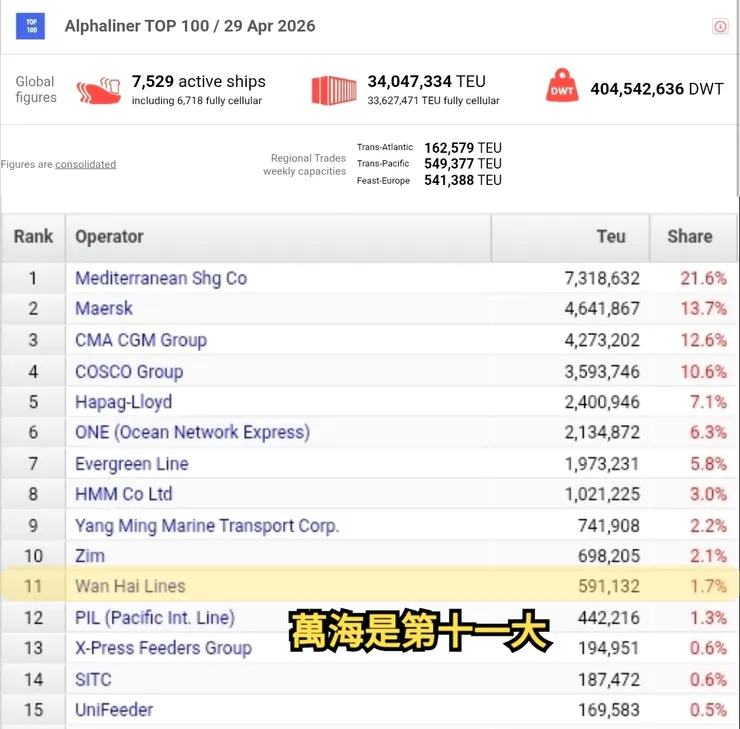Open Mediterranean Shg Co operator link
Viewport: 740px width, 729px height.
click(x=161, y=278)
